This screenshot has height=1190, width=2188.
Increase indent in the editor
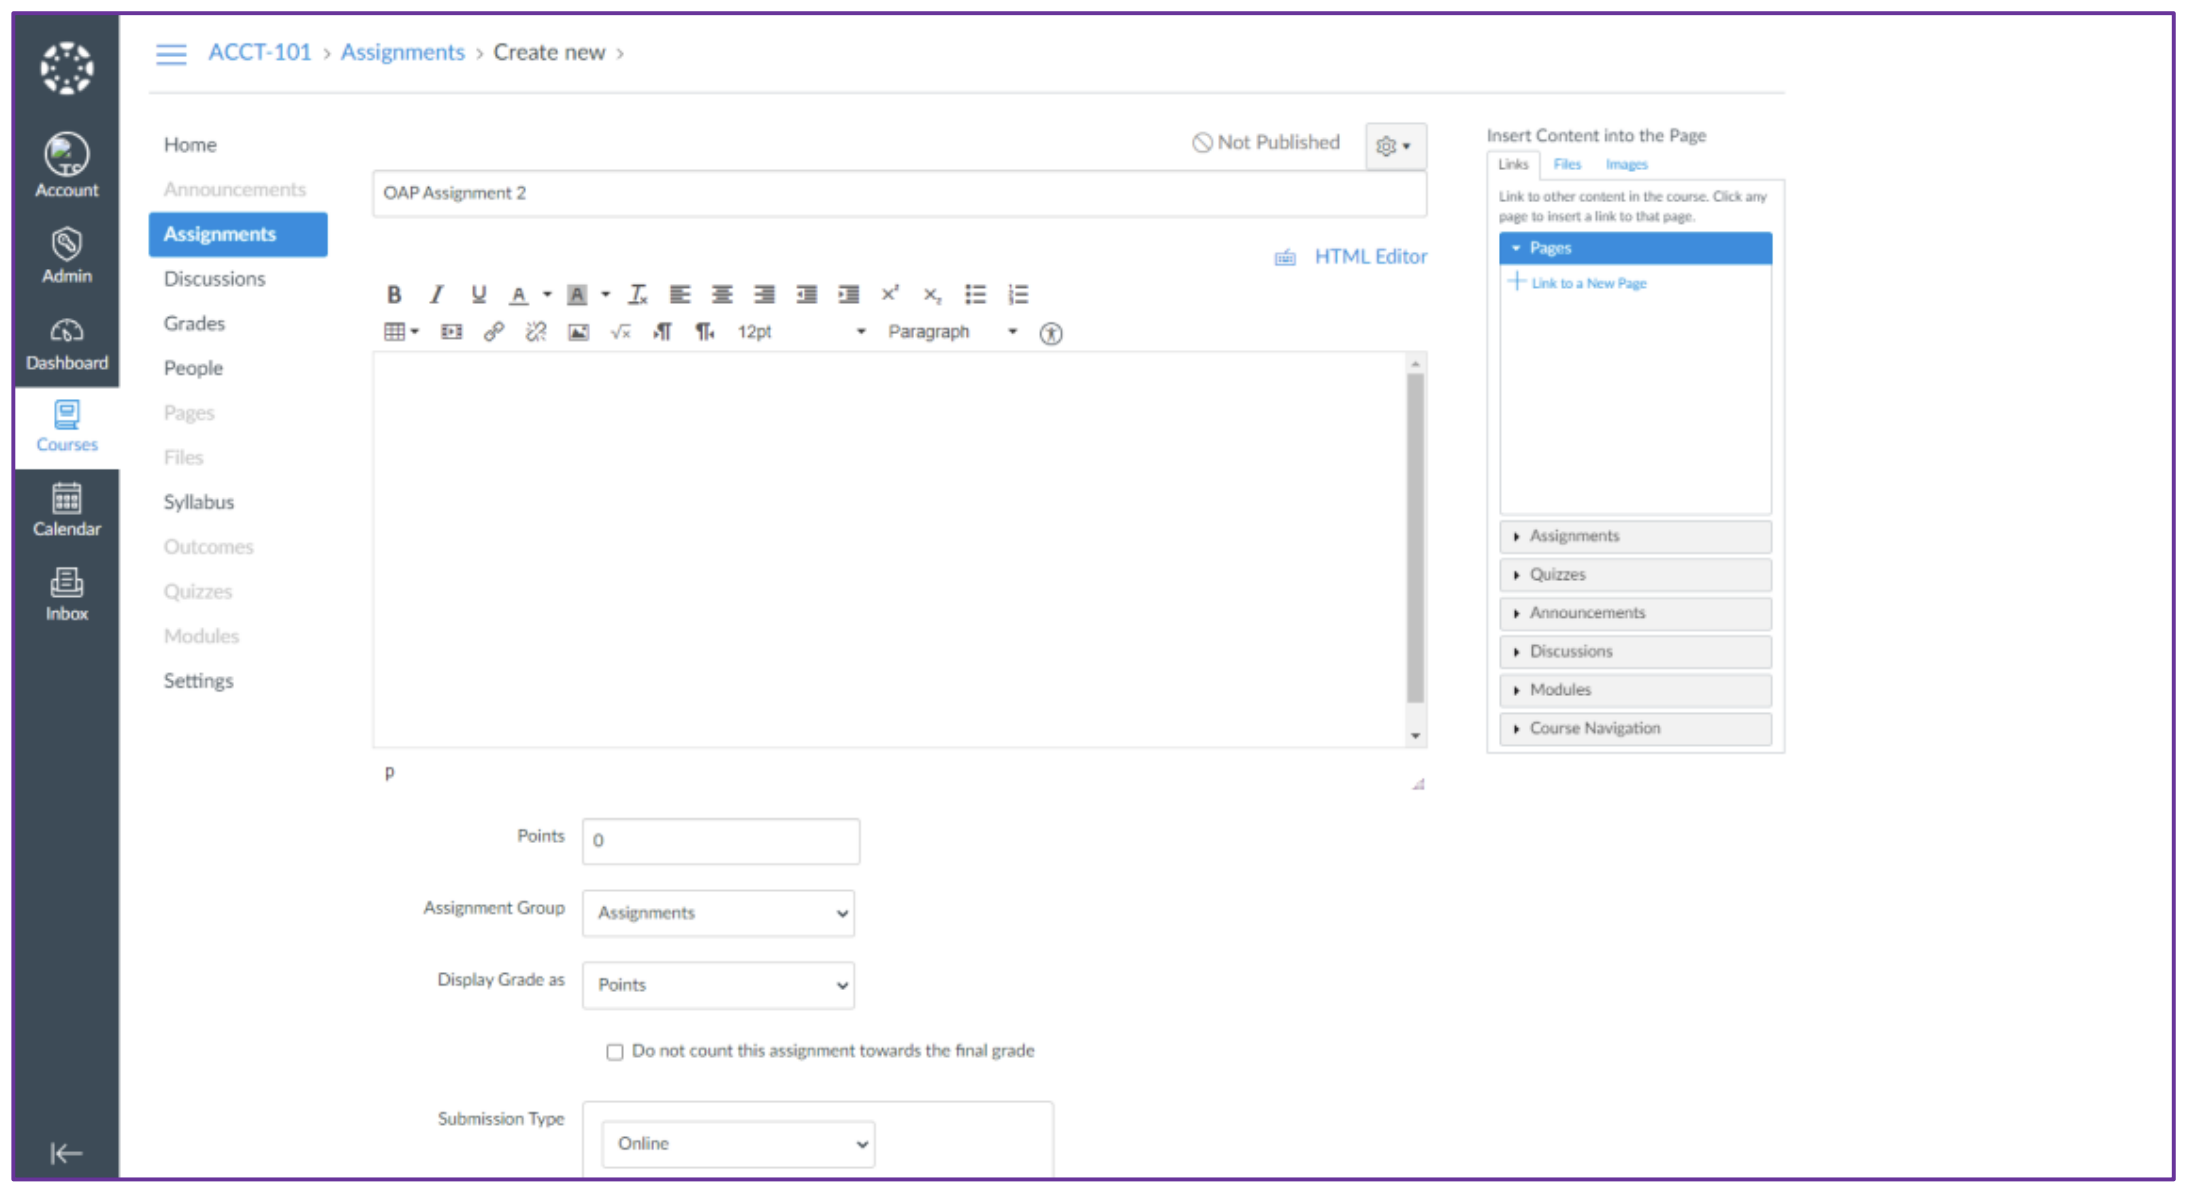[848, 294]
